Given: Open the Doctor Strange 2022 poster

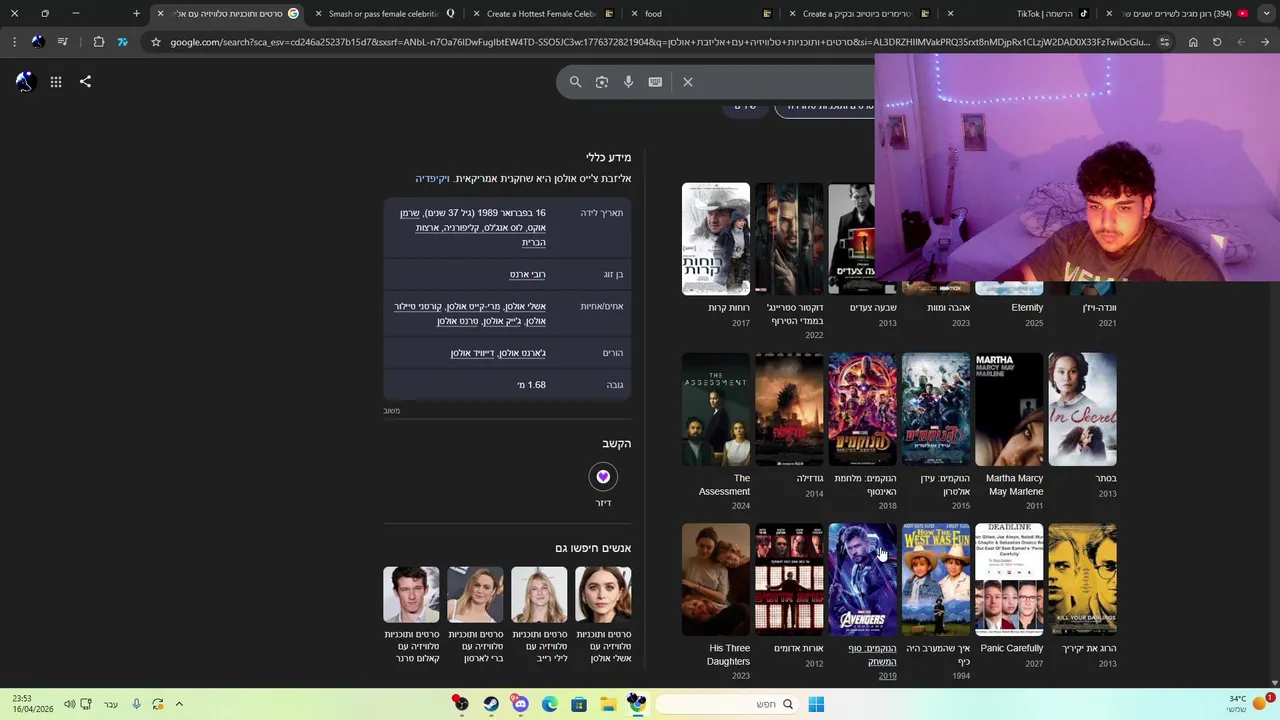Looking at the screenshot, I should click(x=789, y=239).
